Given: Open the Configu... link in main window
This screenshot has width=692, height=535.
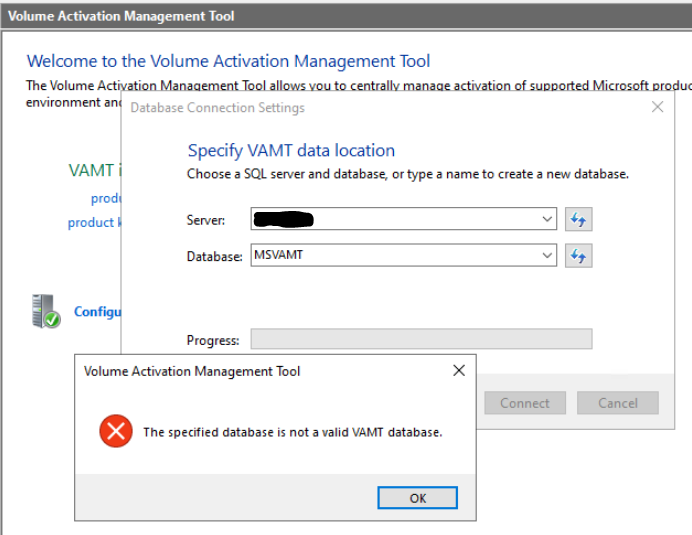Looking at the screenshot, I should 98,312.
